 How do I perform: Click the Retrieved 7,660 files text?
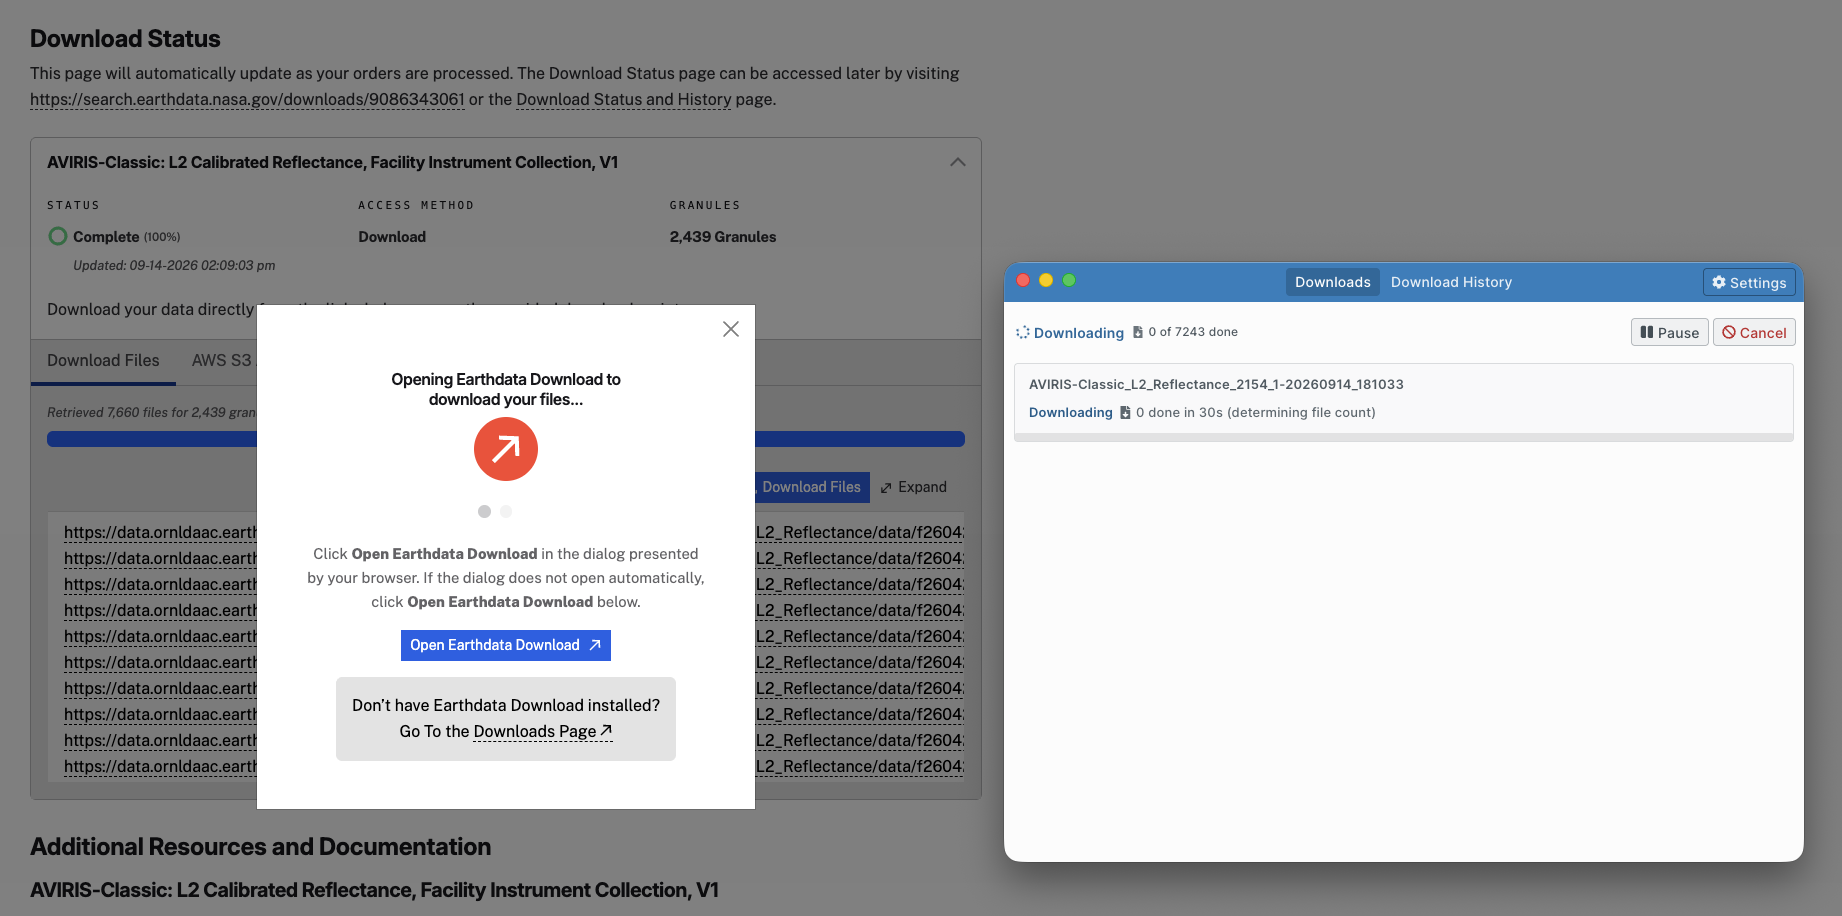point(152,412)
